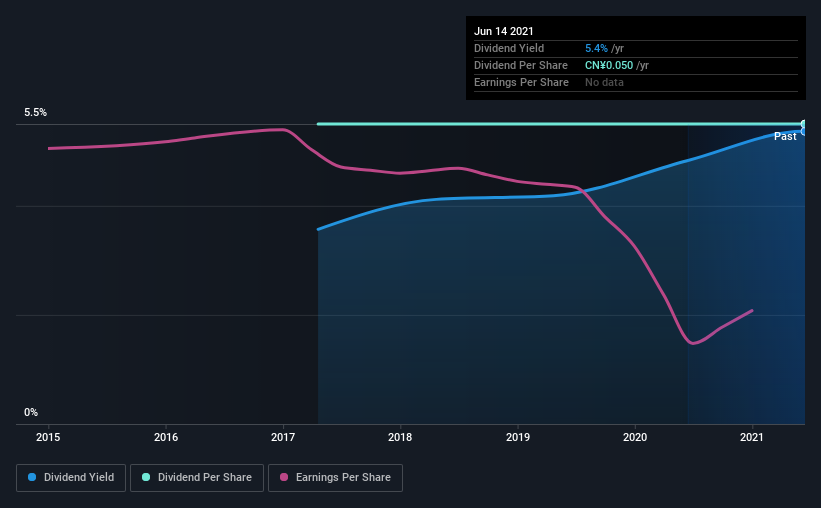Viewport: 821px width, 508px height.
Task: Click the CN¥0.050 dividend per share value
Action: click(x=609, y=65)
